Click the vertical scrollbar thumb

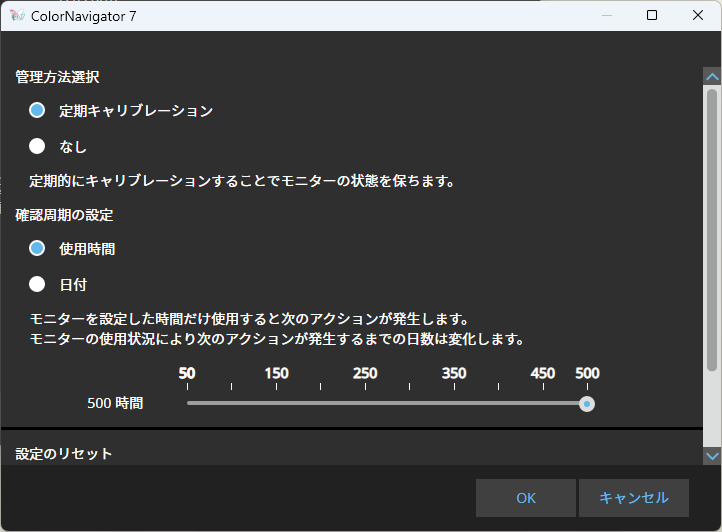(x=712, y=230)
